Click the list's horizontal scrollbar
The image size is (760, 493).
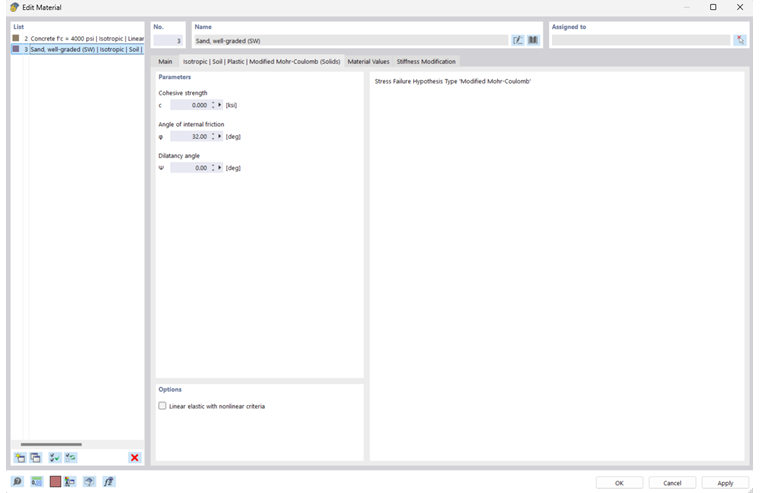pyautogui.click(x=51, y=444)
